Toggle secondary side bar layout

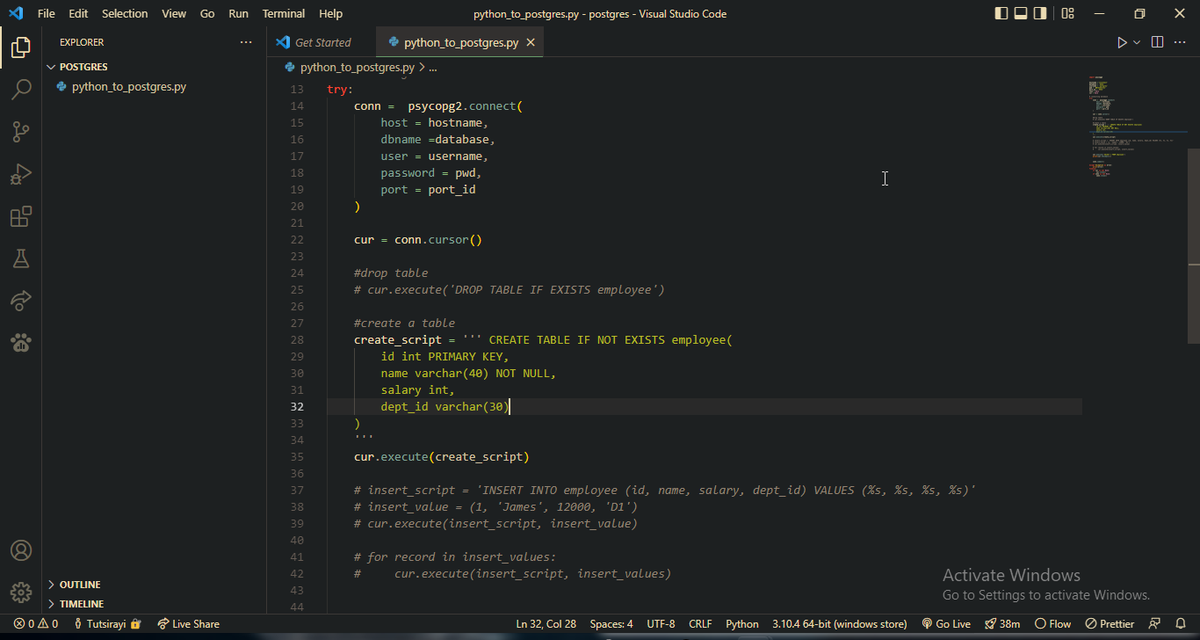[1041, 13]
